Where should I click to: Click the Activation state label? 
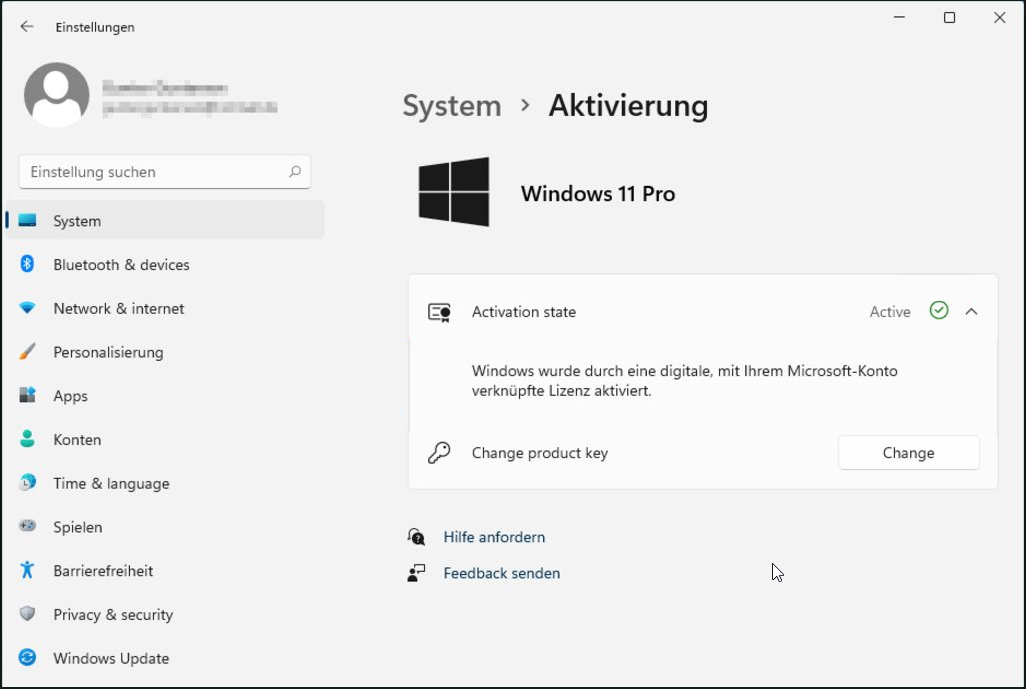click(524, 312)
